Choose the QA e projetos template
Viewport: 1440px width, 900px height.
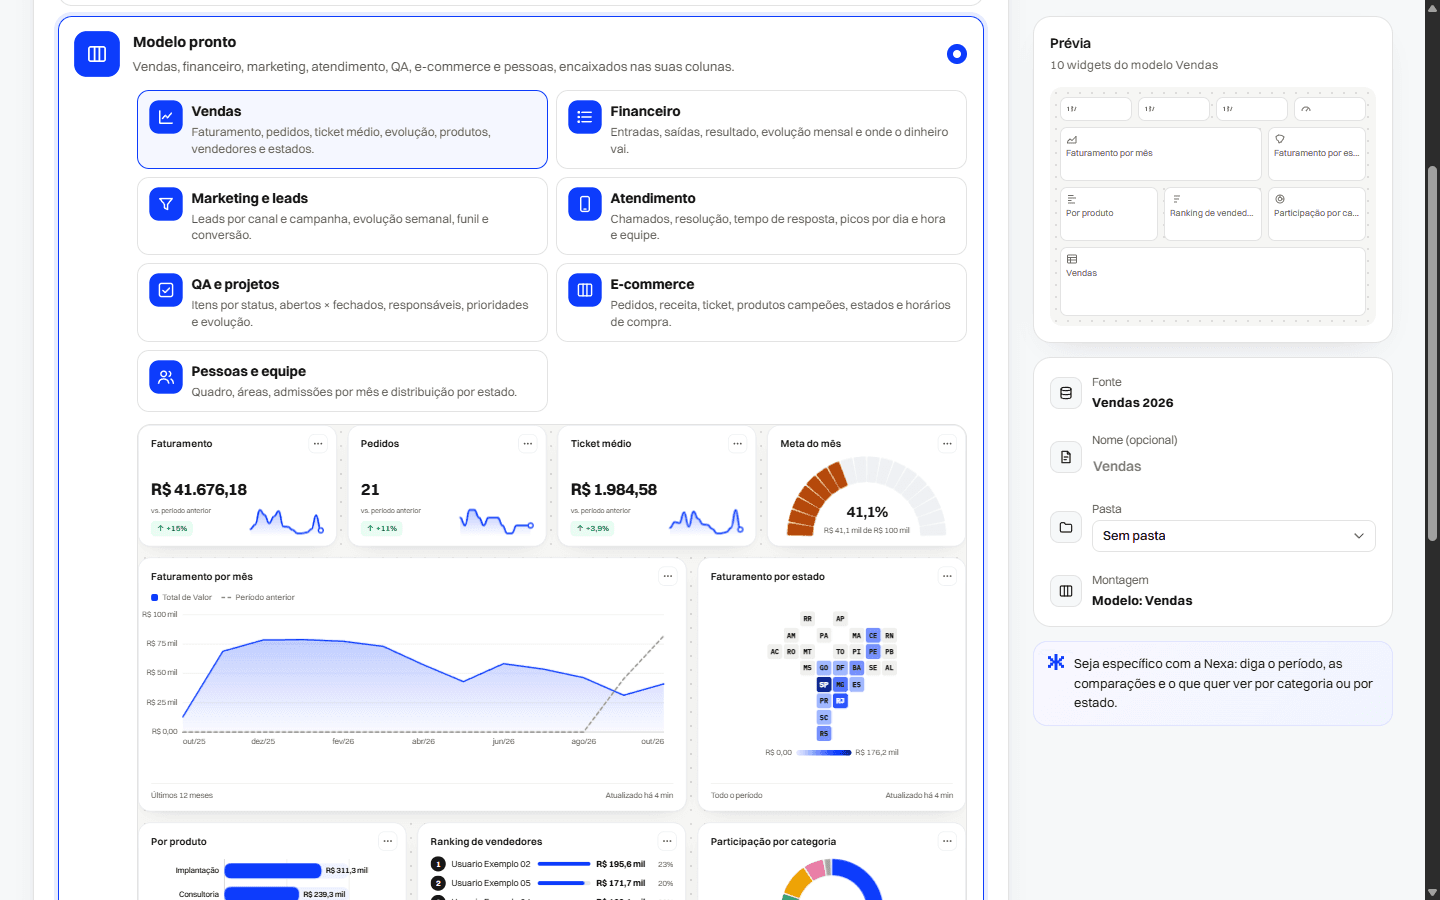342,303
